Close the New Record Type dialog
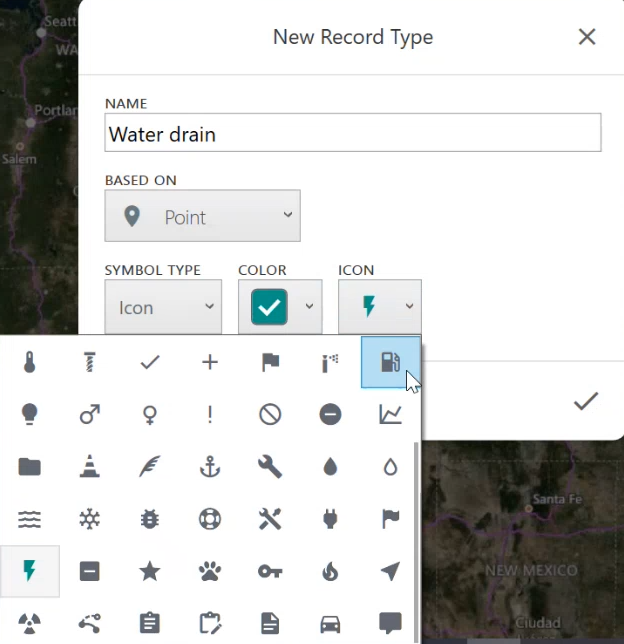624x644 pixels. coord(587,37)
